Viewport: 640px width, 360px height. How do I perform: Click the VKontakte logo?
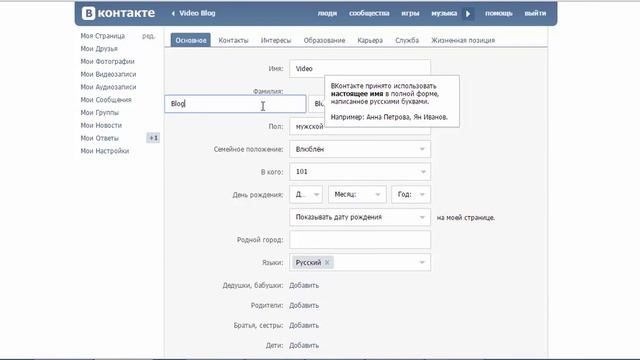coord(118,13)
